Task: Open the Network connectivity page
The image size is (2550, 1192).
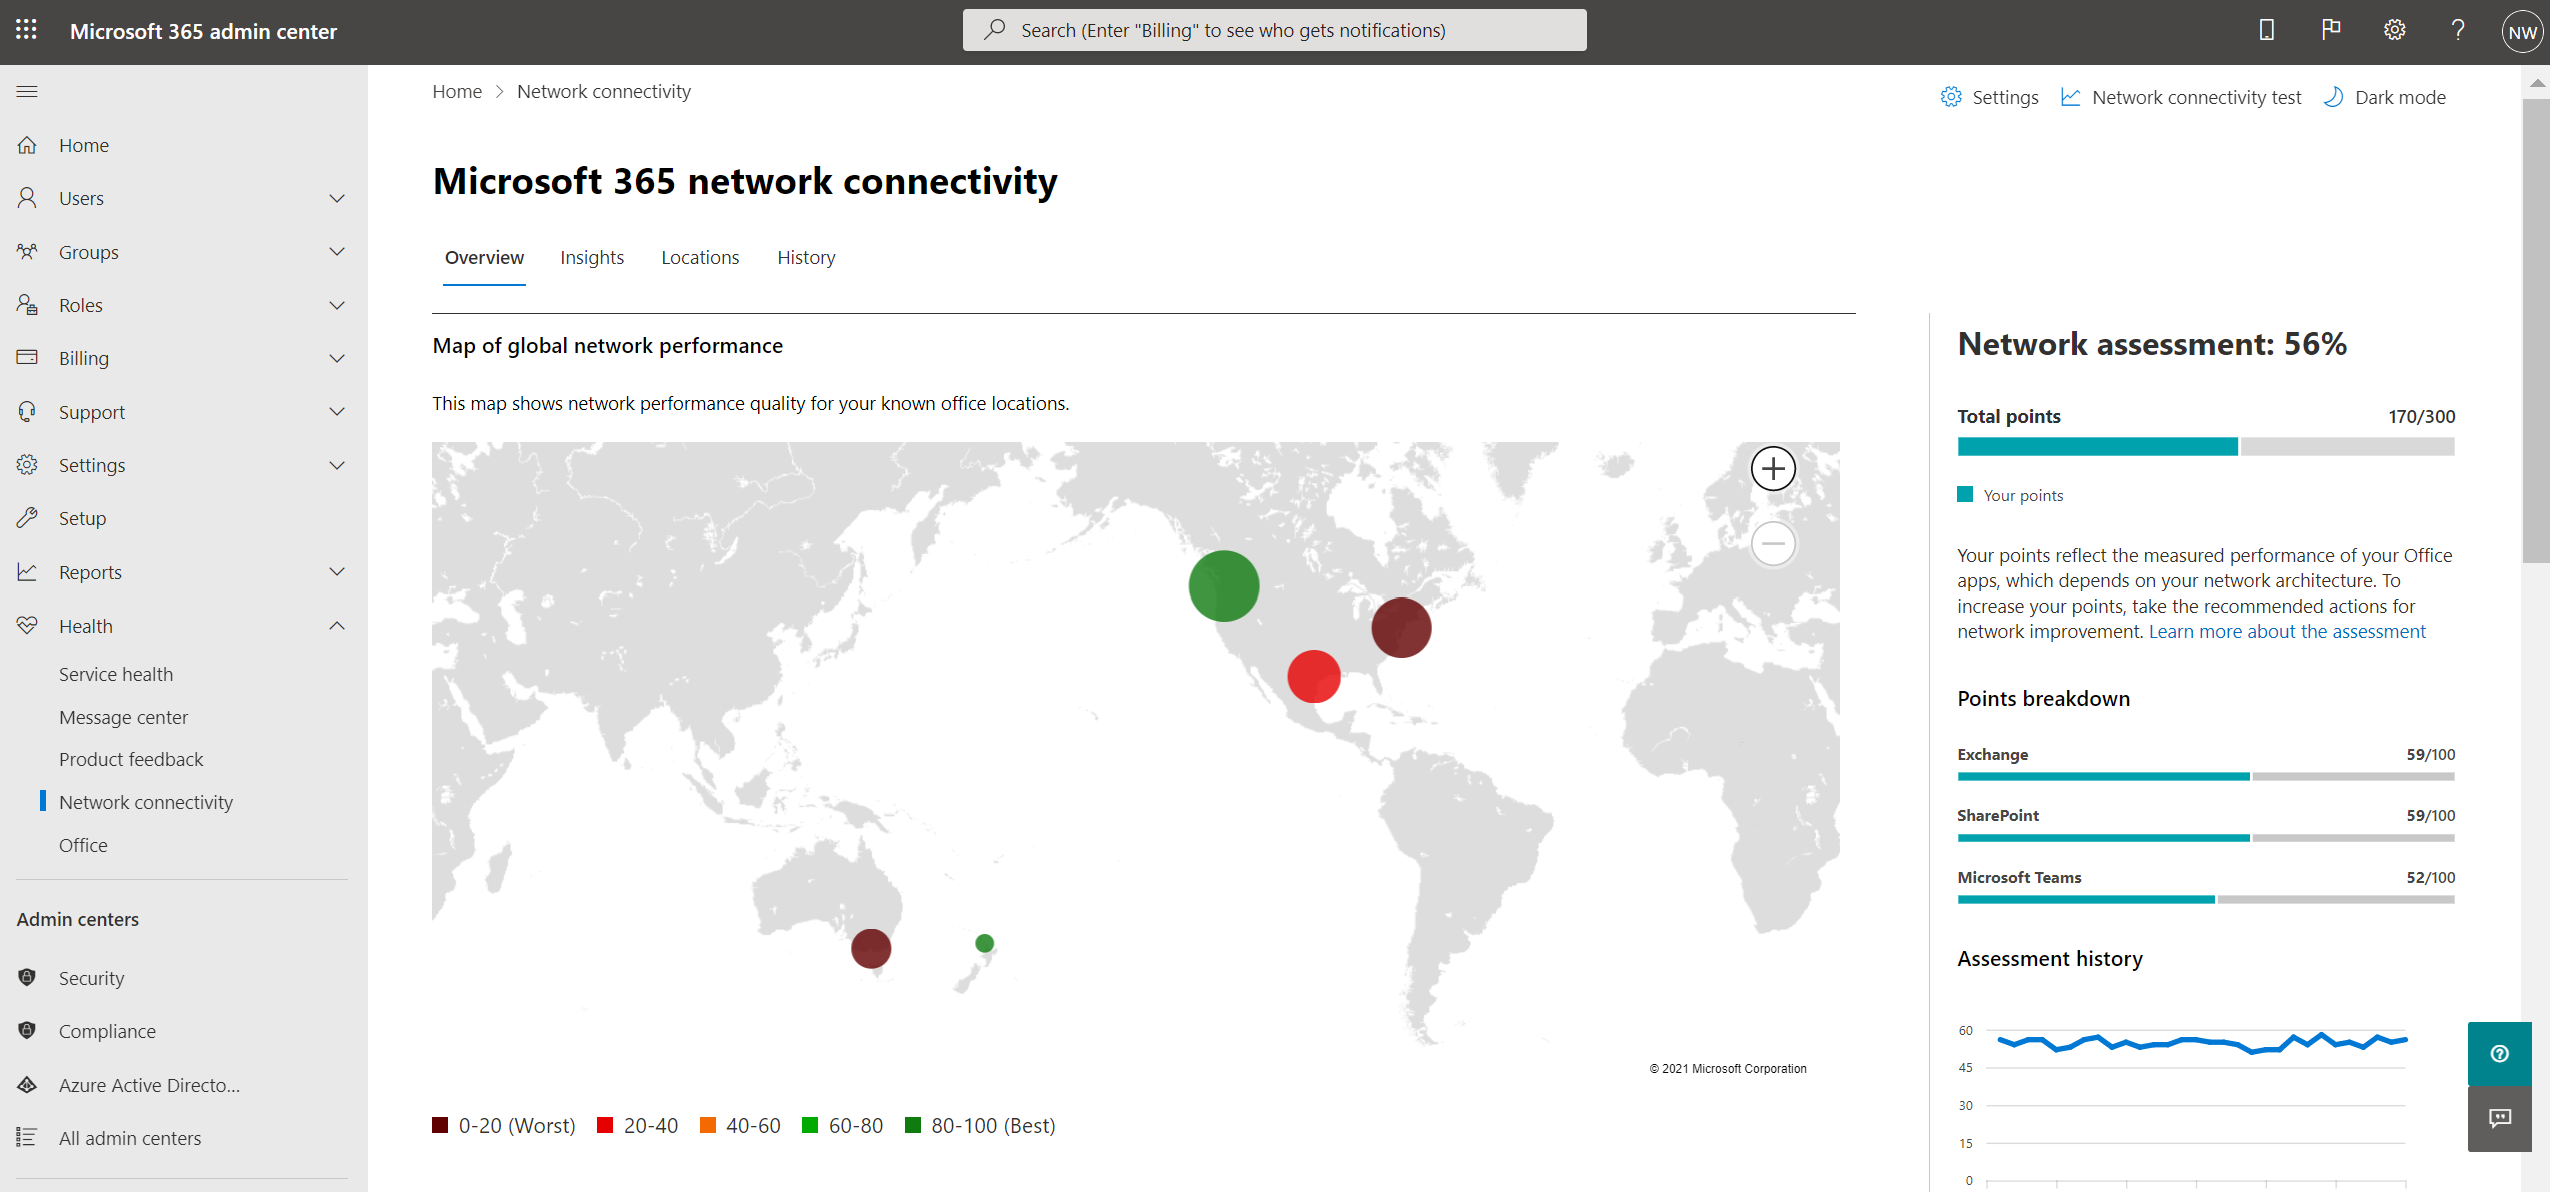Action: [146, 802]
